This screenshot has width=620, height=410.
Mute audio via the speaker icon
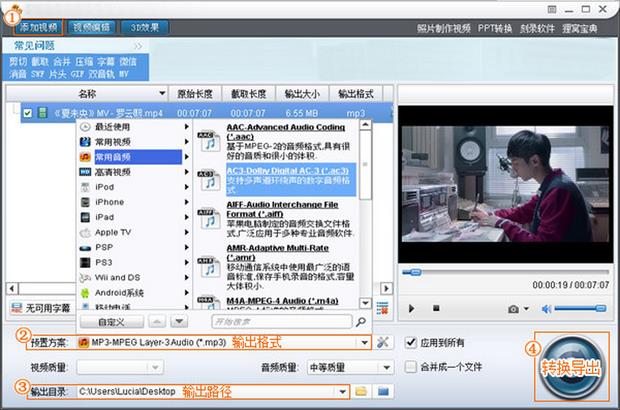(x=546, y=309)
